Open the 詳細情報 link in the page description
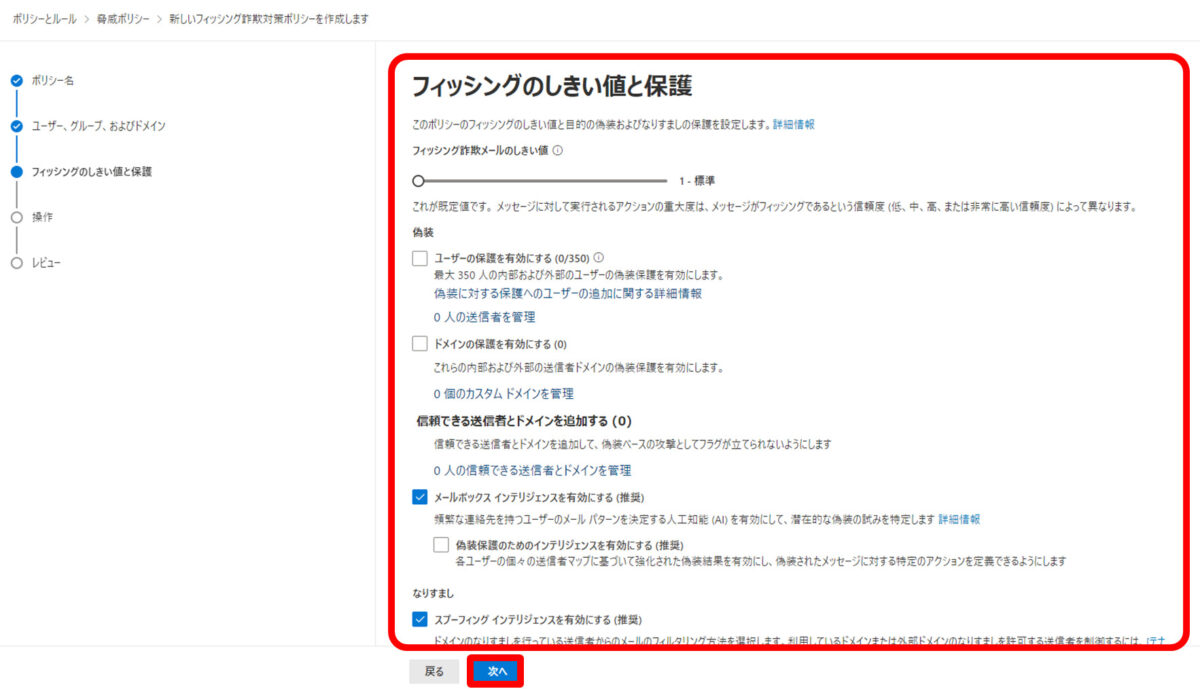Image resolution: width=1200 pixels, height=689 pixels. point(795,124)
